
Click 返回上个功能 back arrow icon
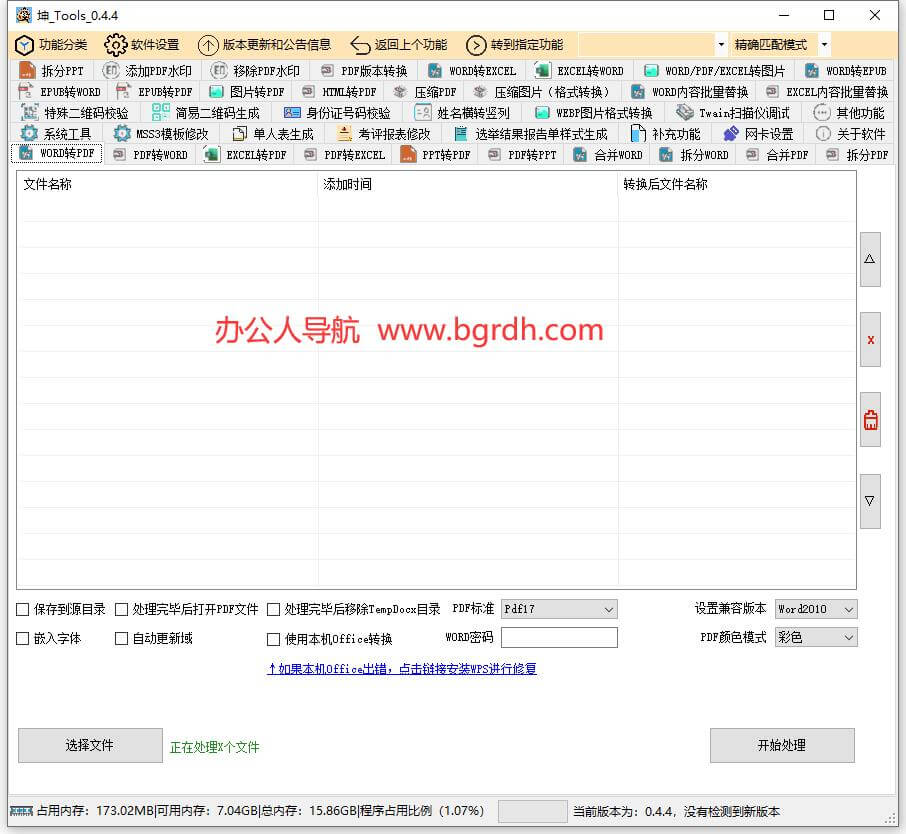click(x=360, y=45)
